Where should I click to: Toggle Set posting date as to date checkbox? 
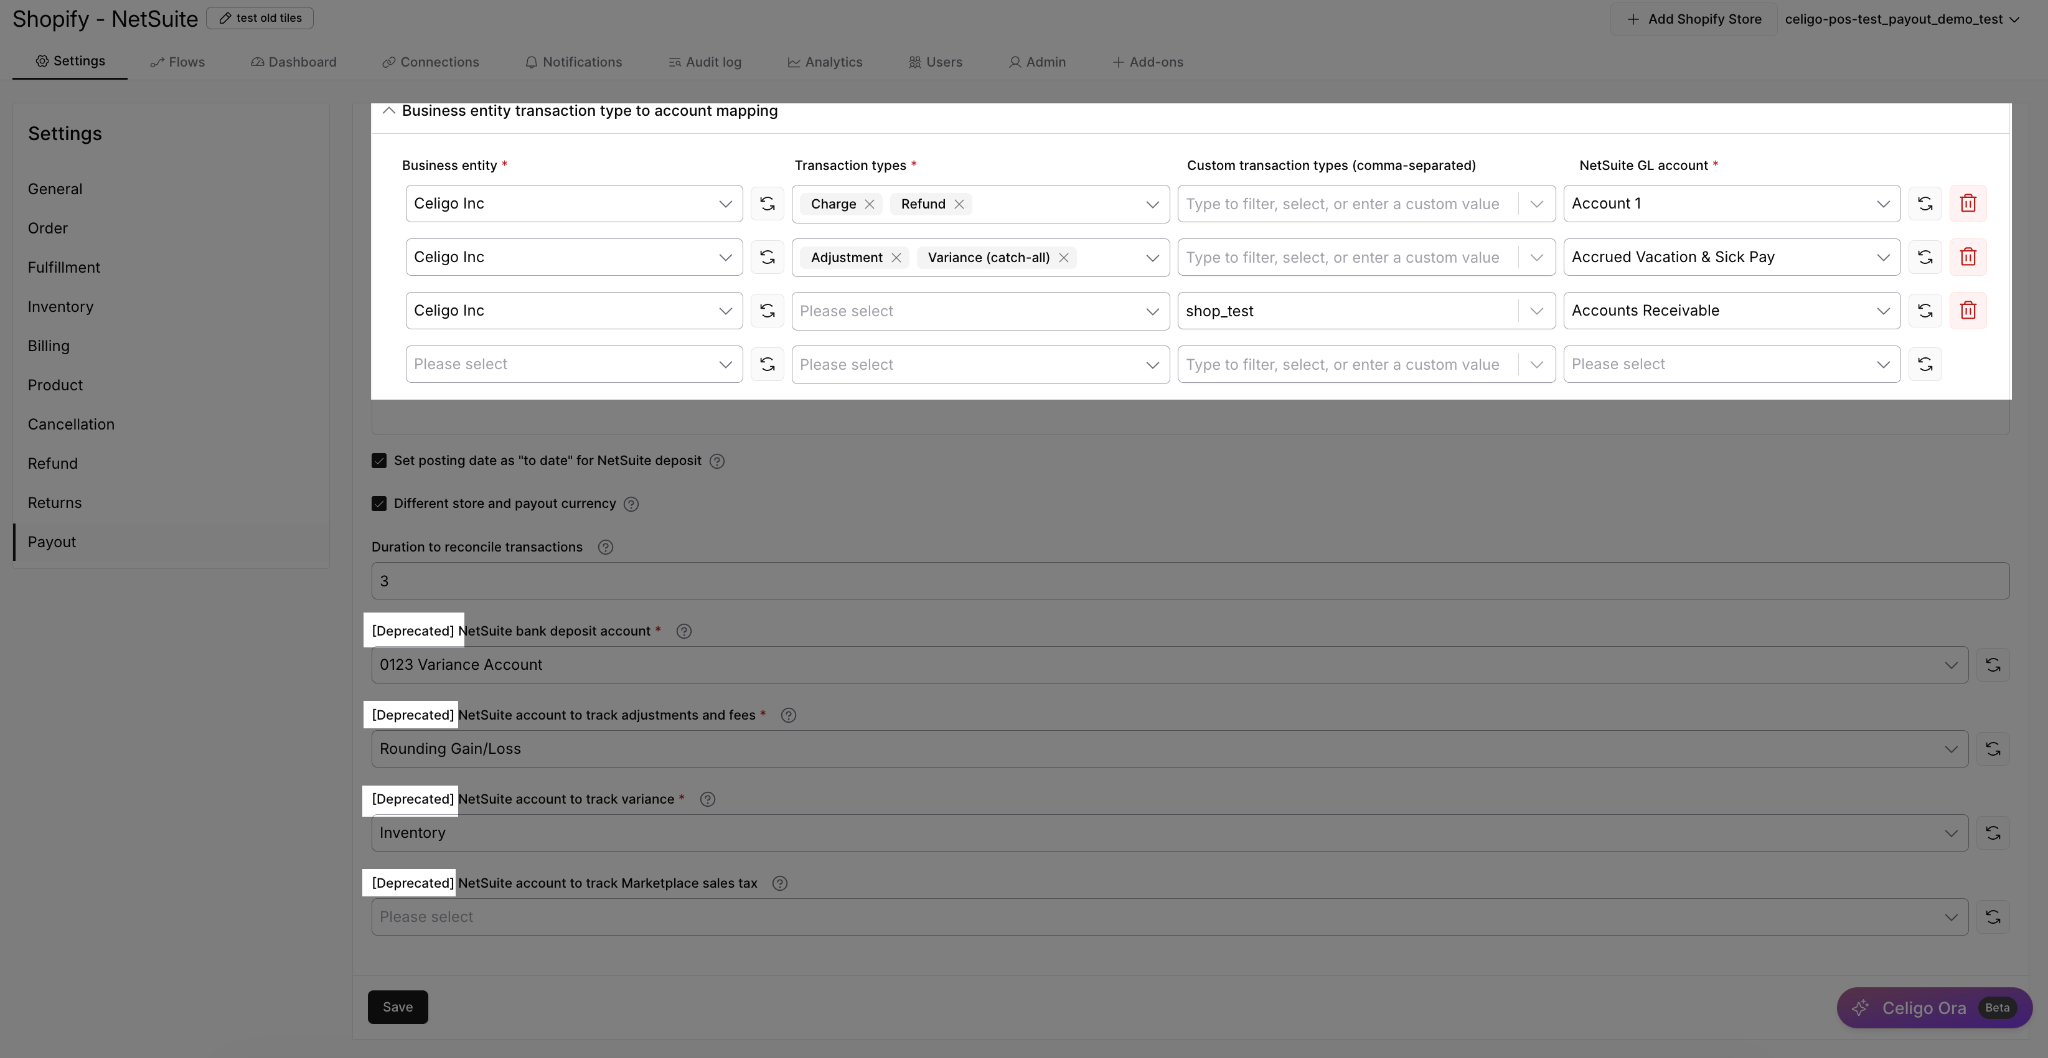click(379, 461)
